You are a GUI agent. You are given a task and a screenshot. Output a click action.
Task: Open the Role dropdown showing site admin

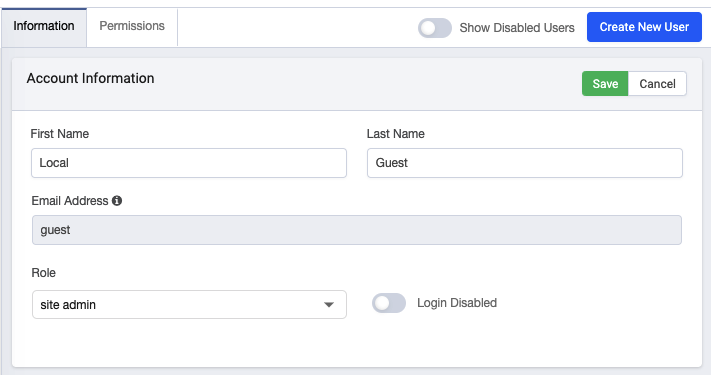click(x=190, y=305)
